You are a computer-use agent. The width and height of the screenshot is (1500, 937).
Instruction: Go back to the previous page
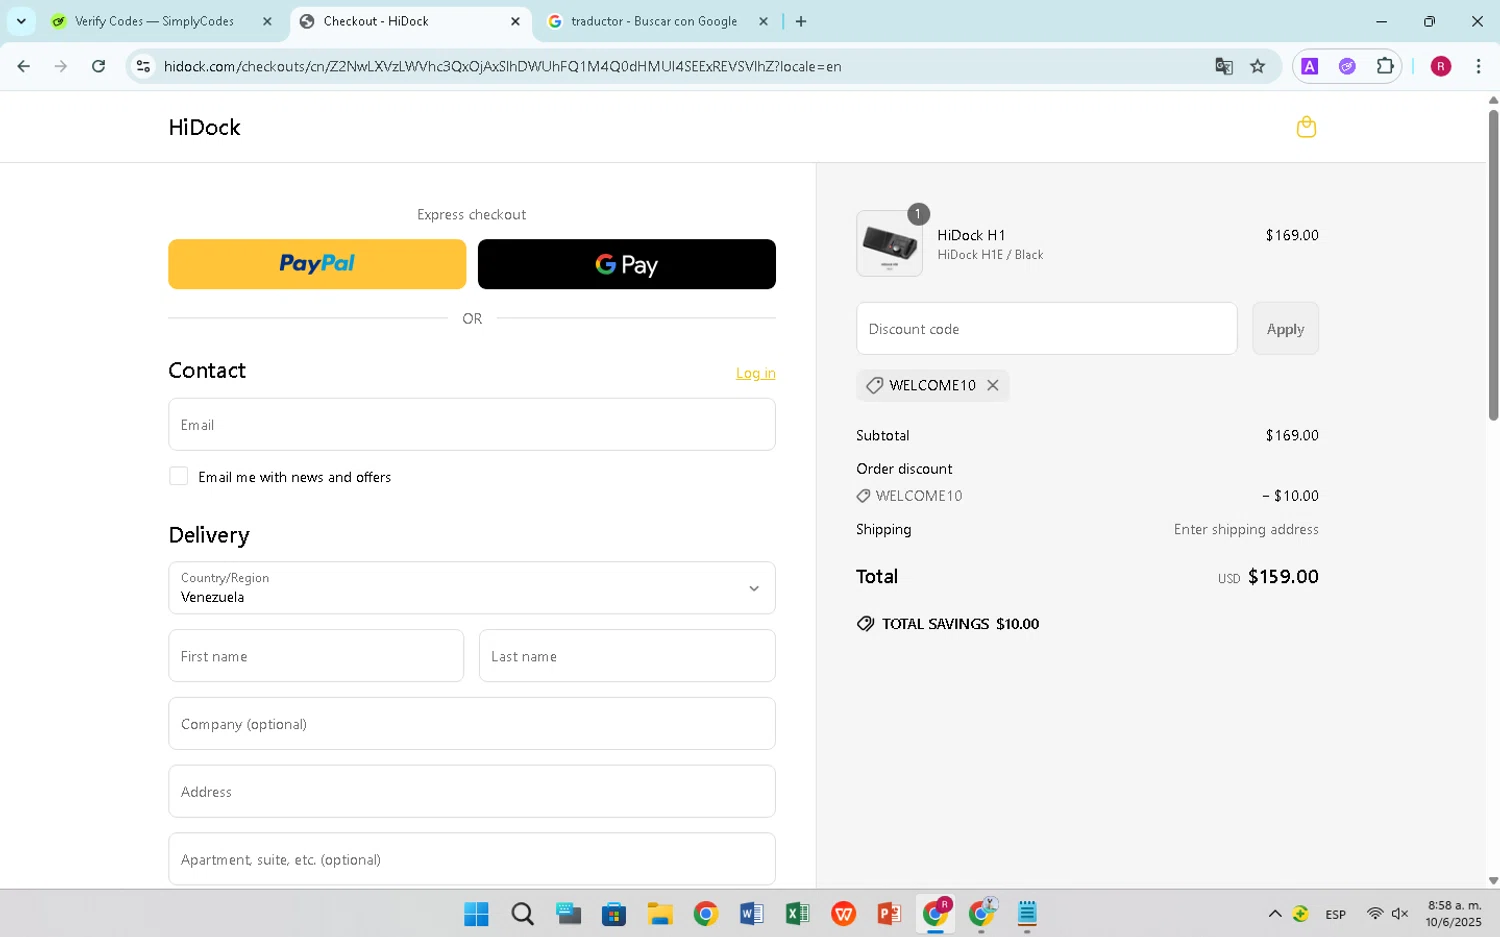[24, 66]
